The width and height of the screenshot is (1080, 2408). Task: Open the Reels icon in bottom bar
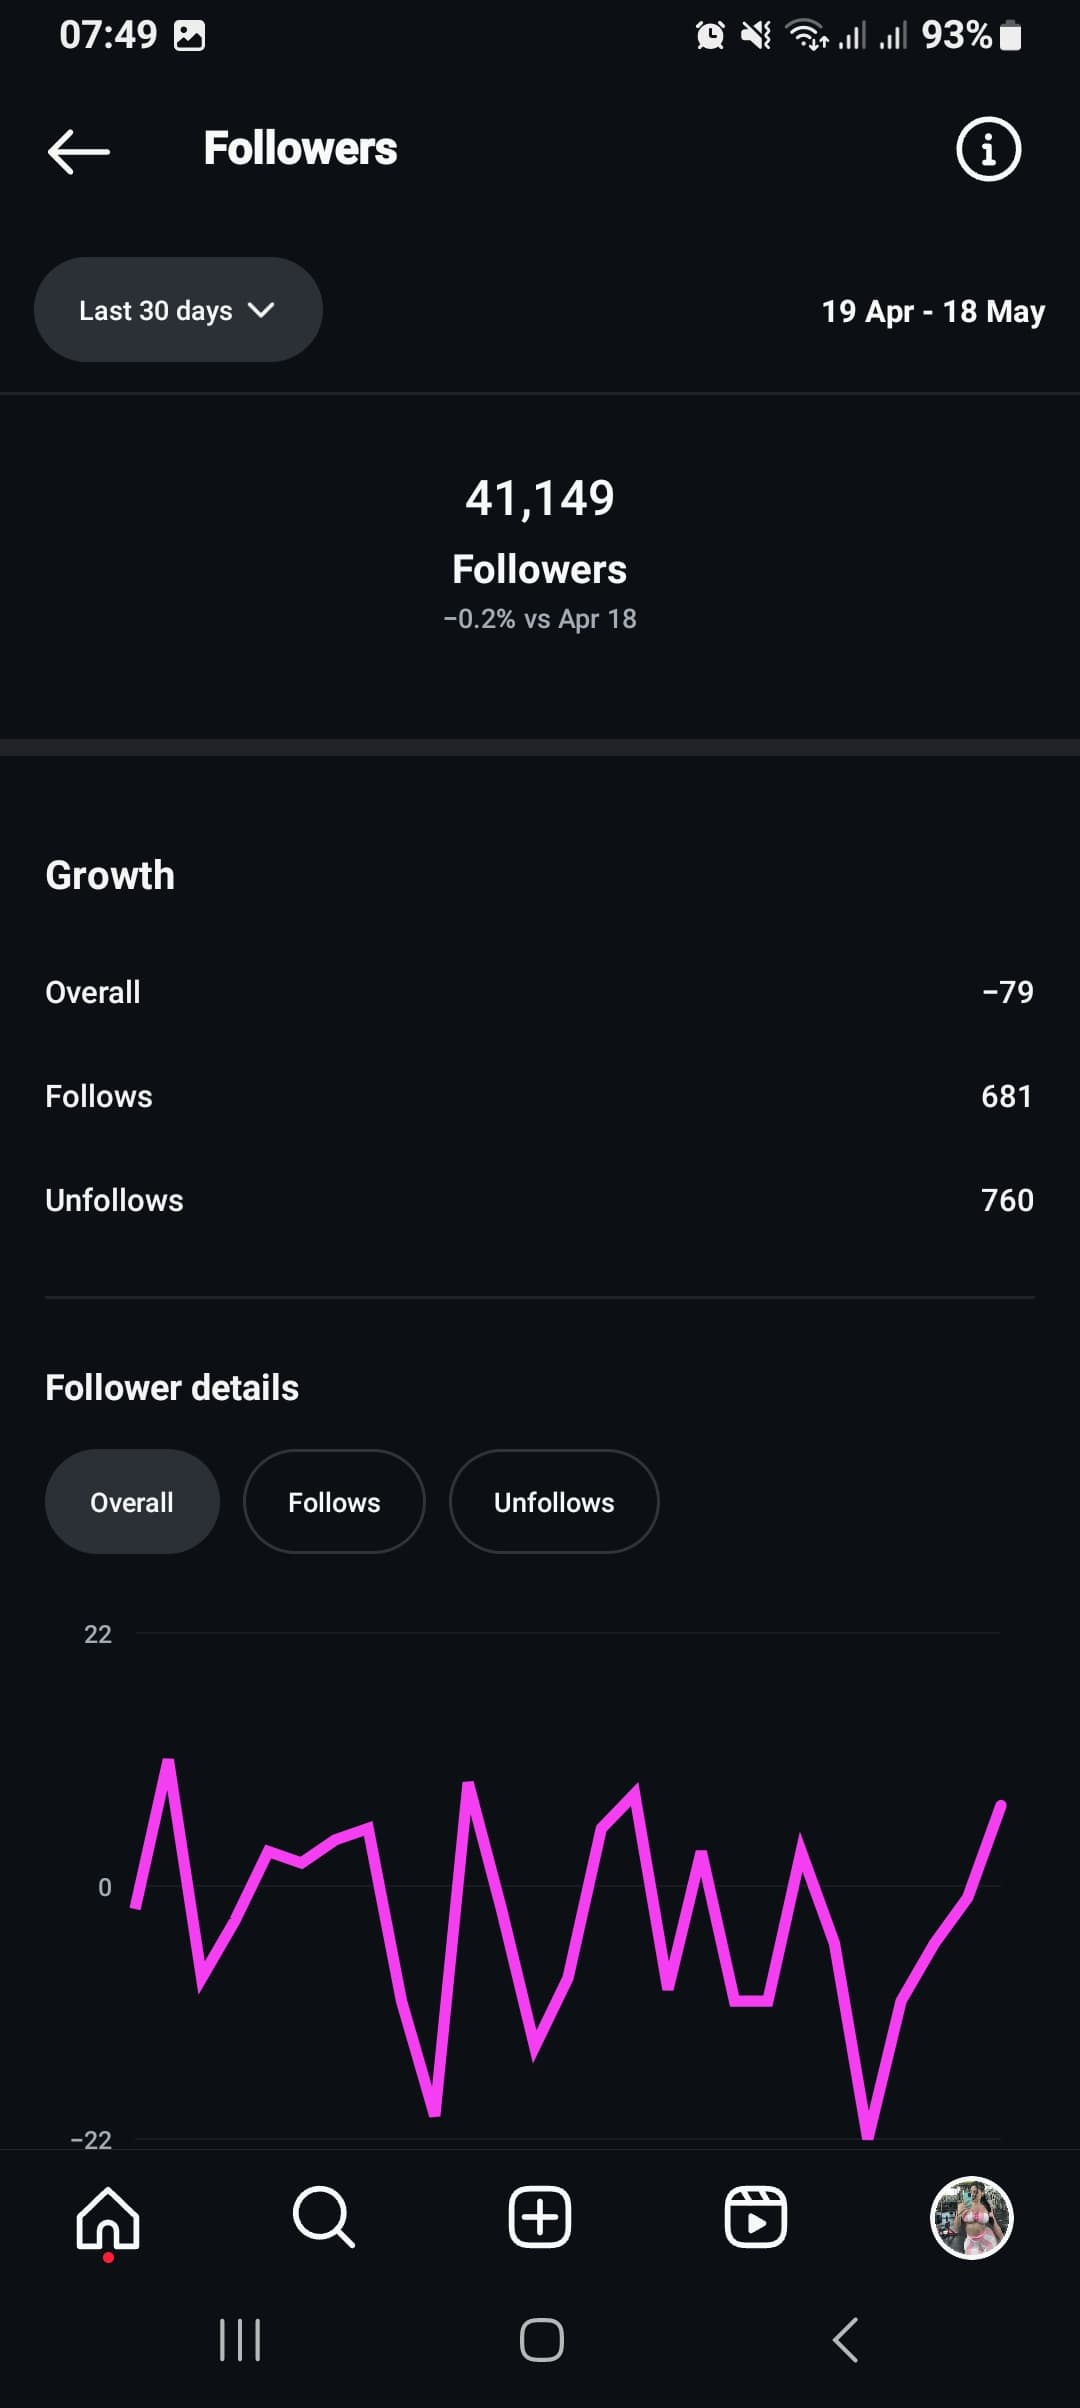[755, 2217]
